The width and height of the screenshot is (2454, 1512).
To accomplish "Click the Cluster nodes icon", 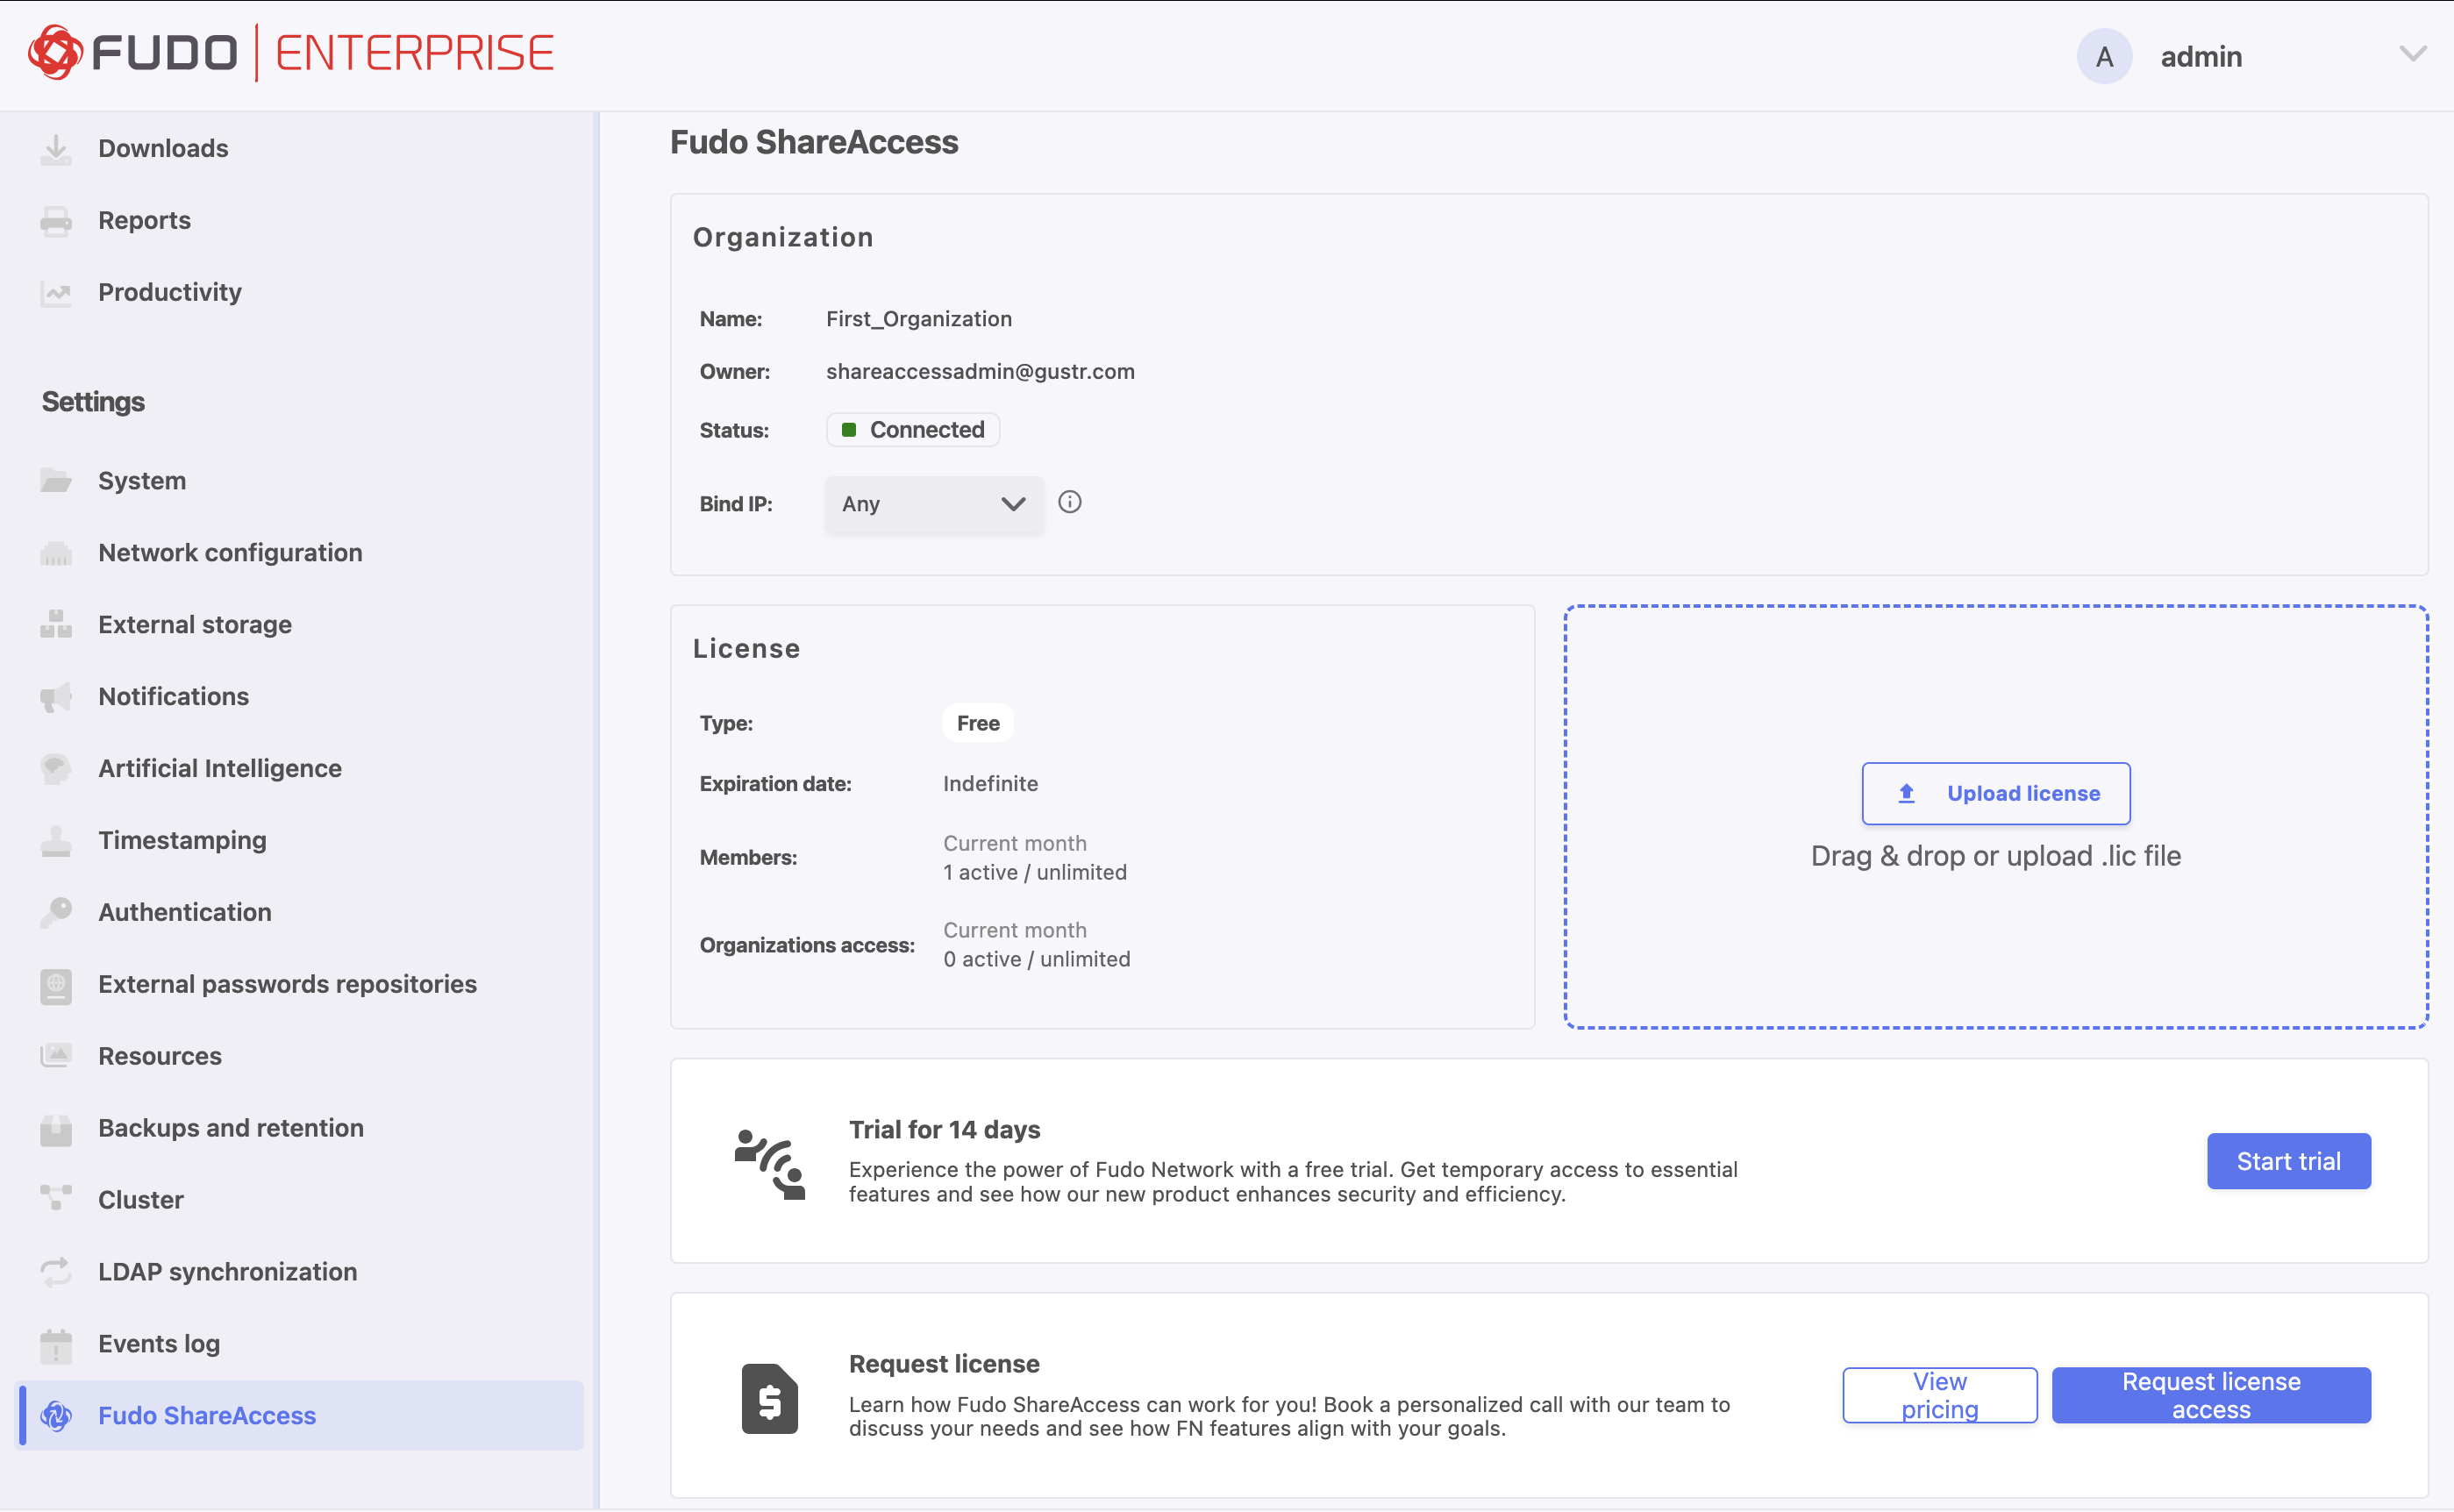I will pos(56,1199).
